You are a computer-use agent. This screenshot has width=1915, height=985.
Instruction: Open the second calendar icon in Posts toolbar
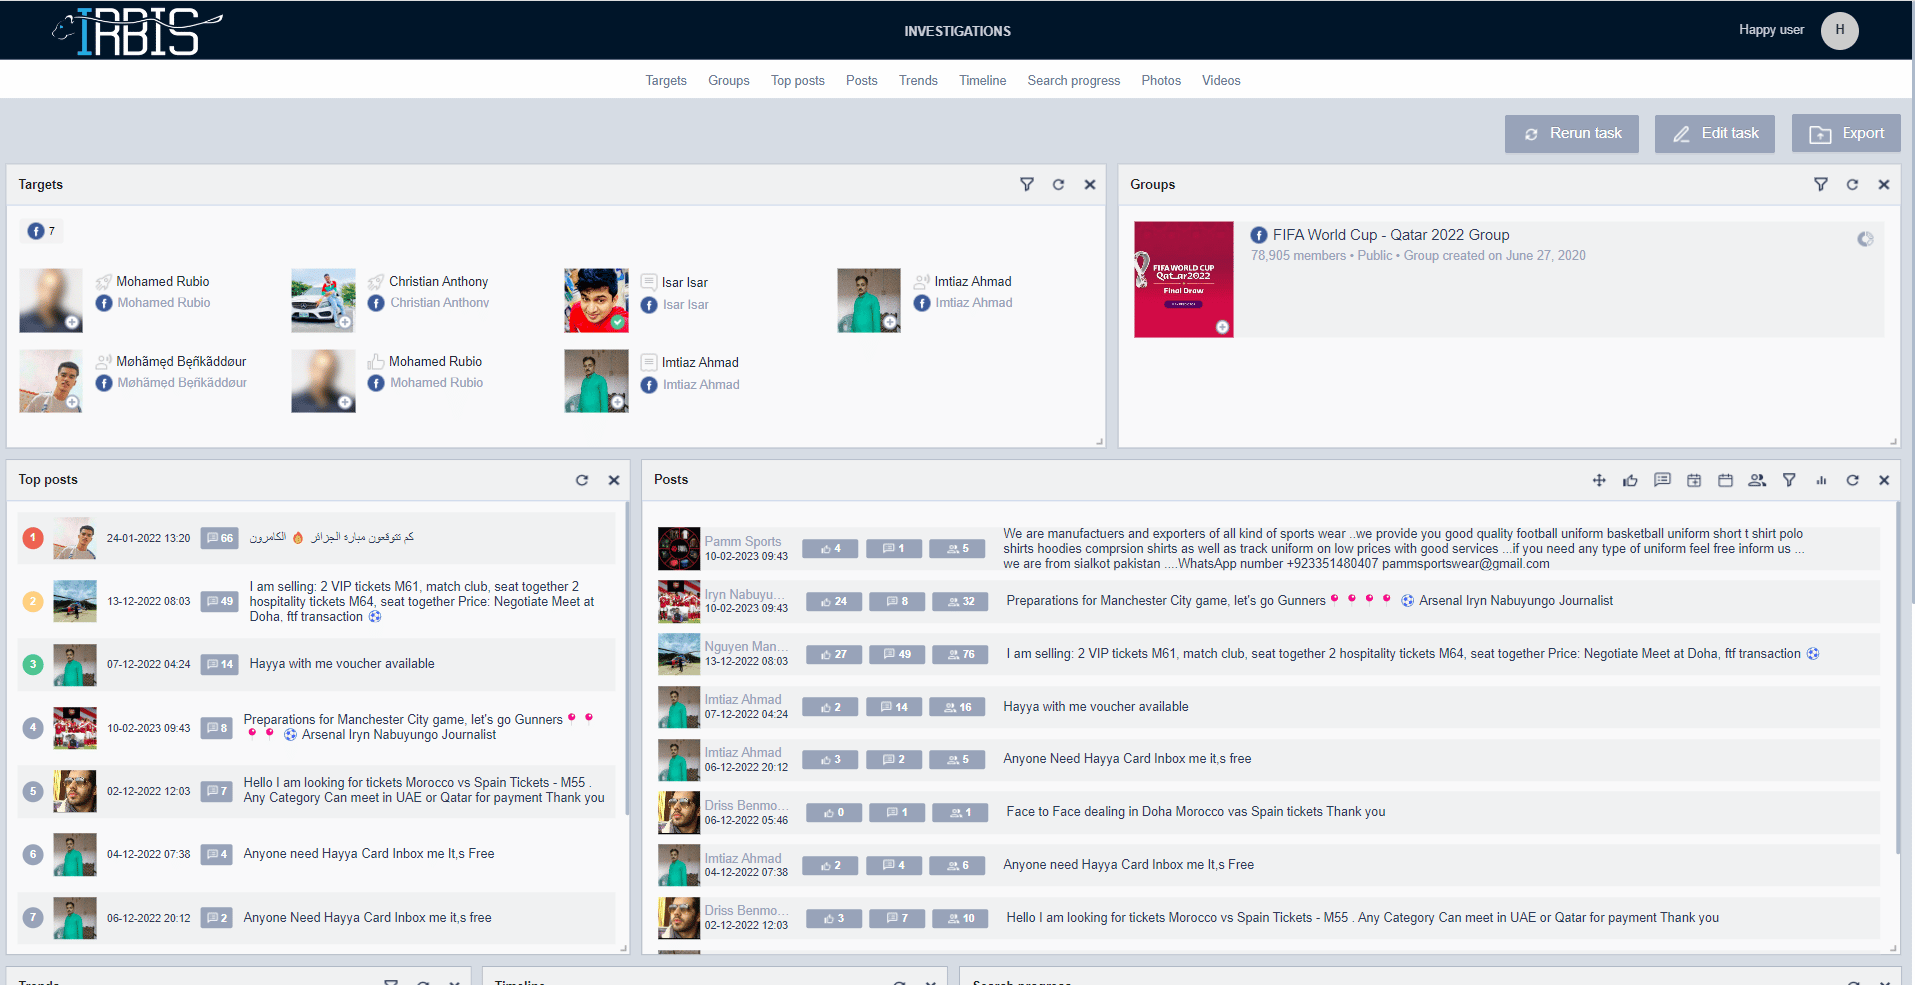pyautogui.click(x=1725, y=480)
